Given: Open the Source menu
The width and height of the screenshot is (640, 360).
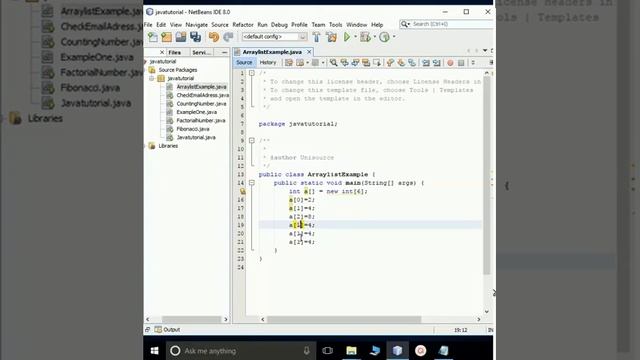Looking at the screenshot, I should pos(220,24).
